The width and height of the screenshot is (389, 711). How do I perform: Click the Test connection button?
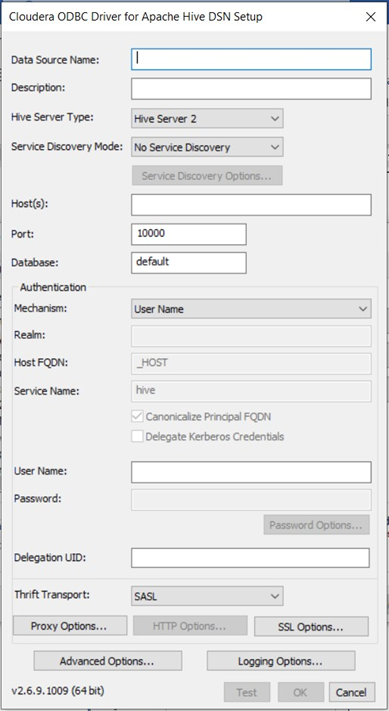(247, 692)
